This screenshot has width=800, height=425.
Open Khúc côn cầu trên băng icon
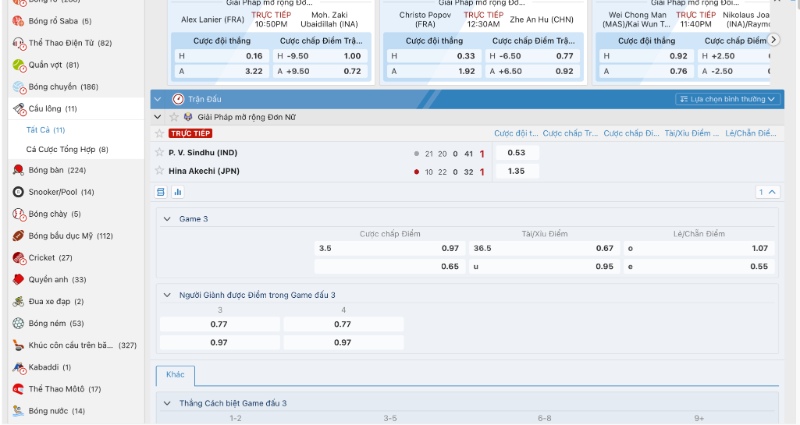(x=18, y=345)
